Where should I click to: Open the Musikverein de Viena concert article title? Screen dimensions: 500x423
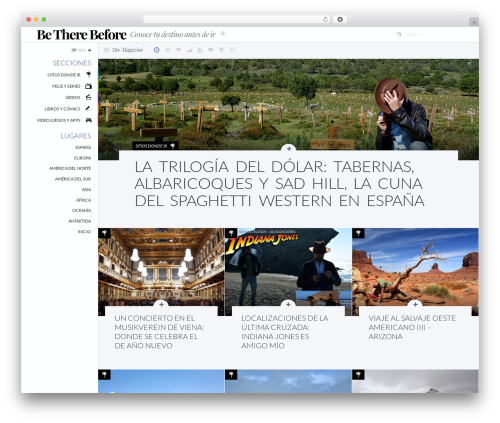(x=159, y=332)
